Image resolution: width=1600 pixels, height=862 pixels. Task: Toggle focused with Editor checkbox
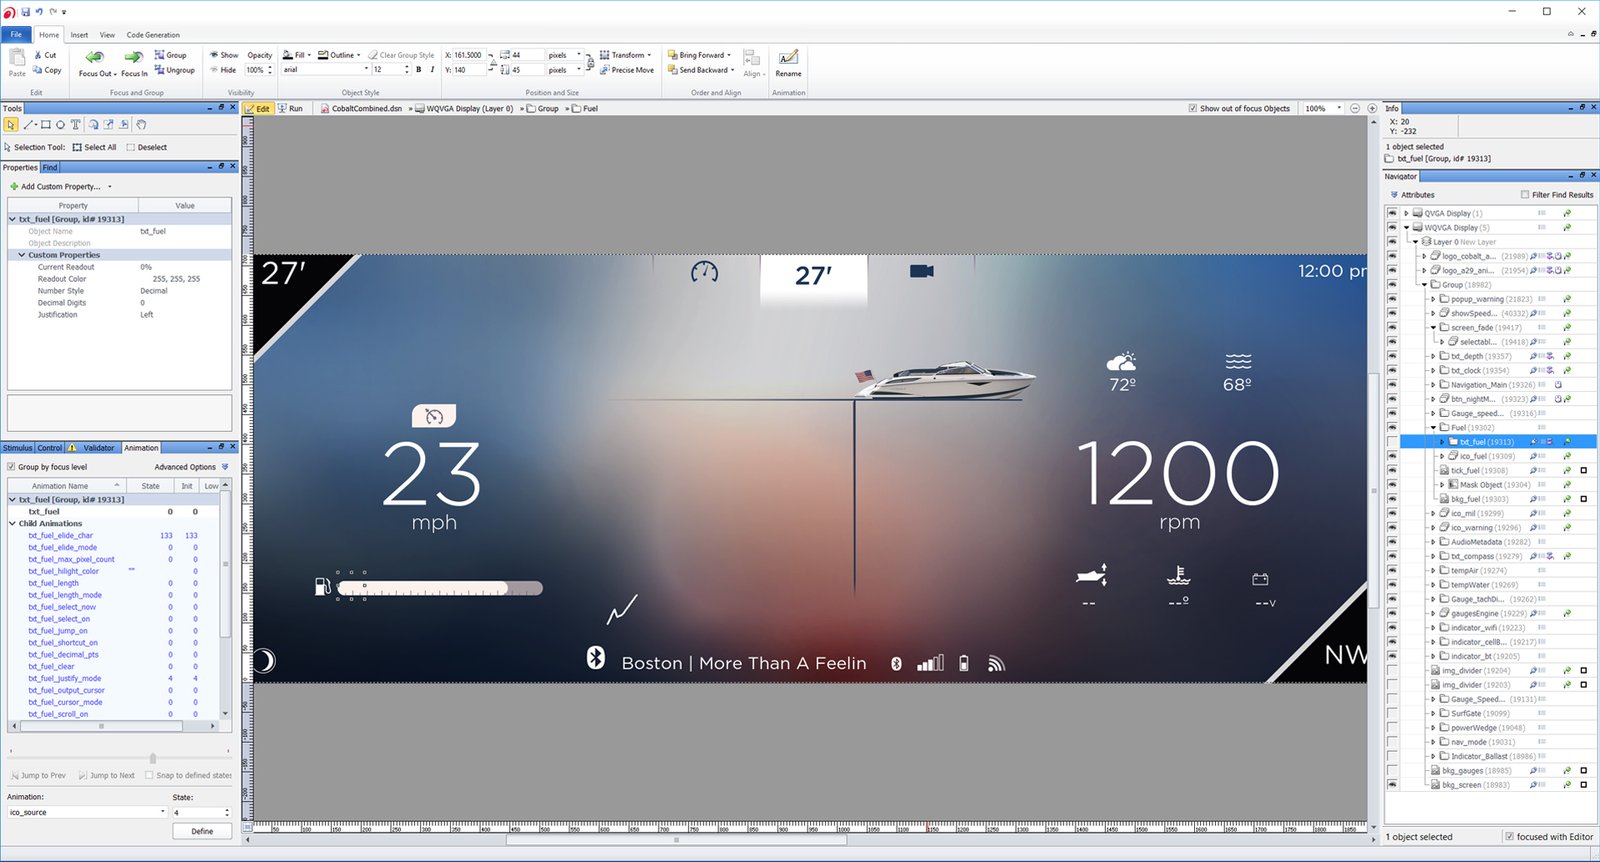click(1509, 837)
